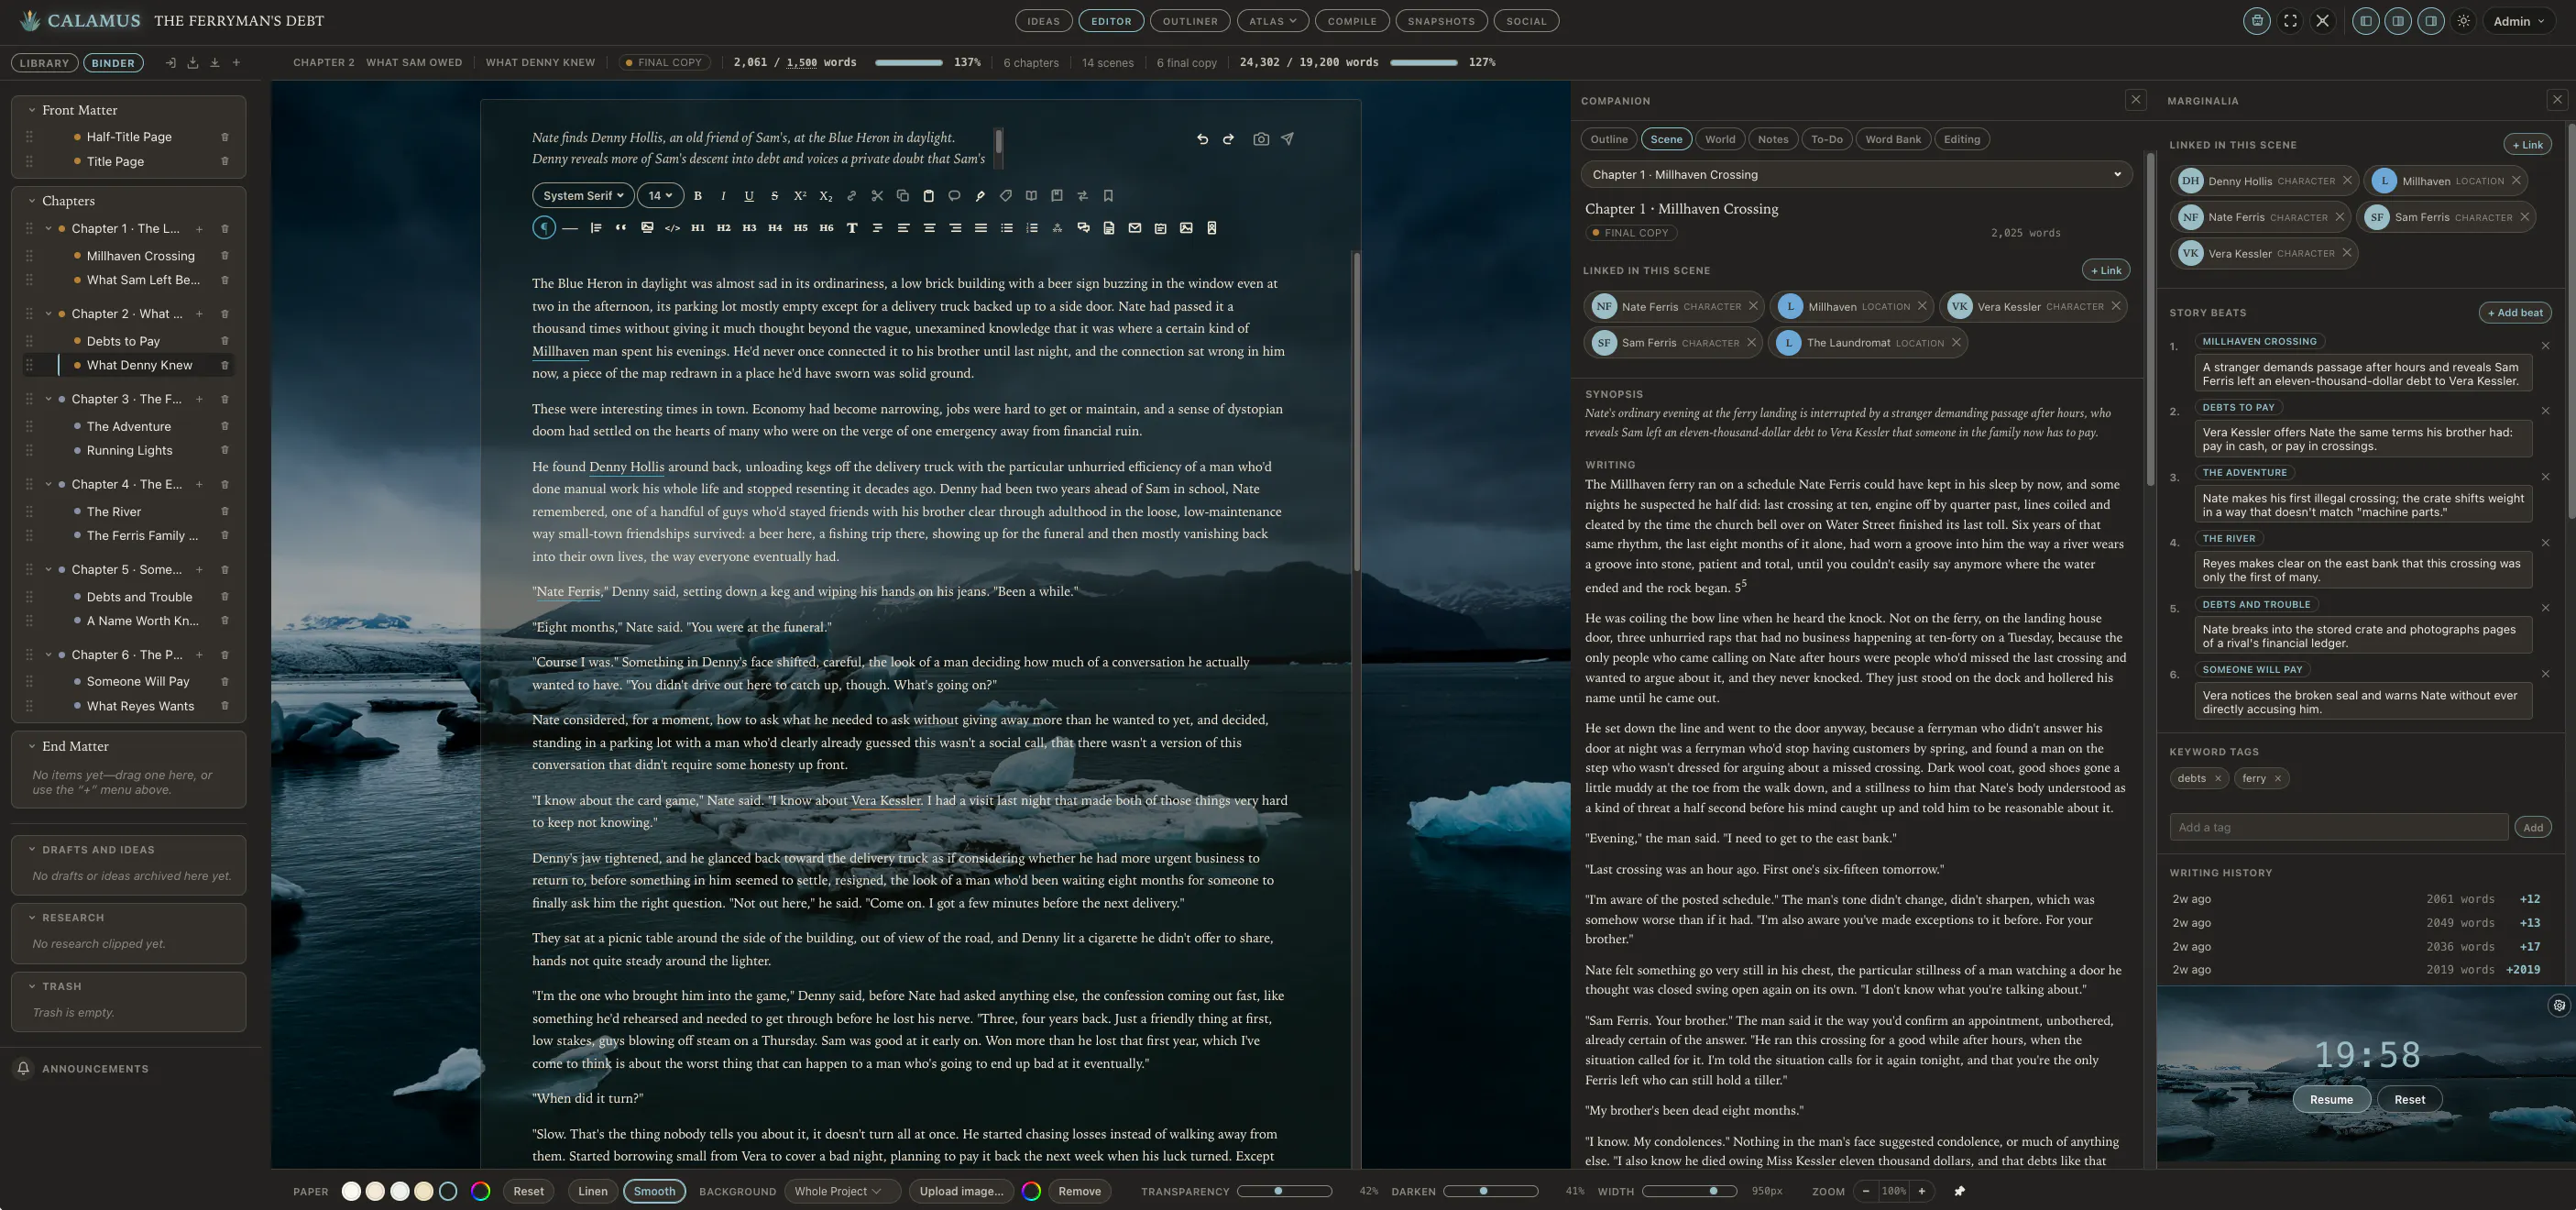Image resolution: width=2576 pixels, height=1210 pixels.
Task: Apply strikethrough formatting
Action: point(774,196)
